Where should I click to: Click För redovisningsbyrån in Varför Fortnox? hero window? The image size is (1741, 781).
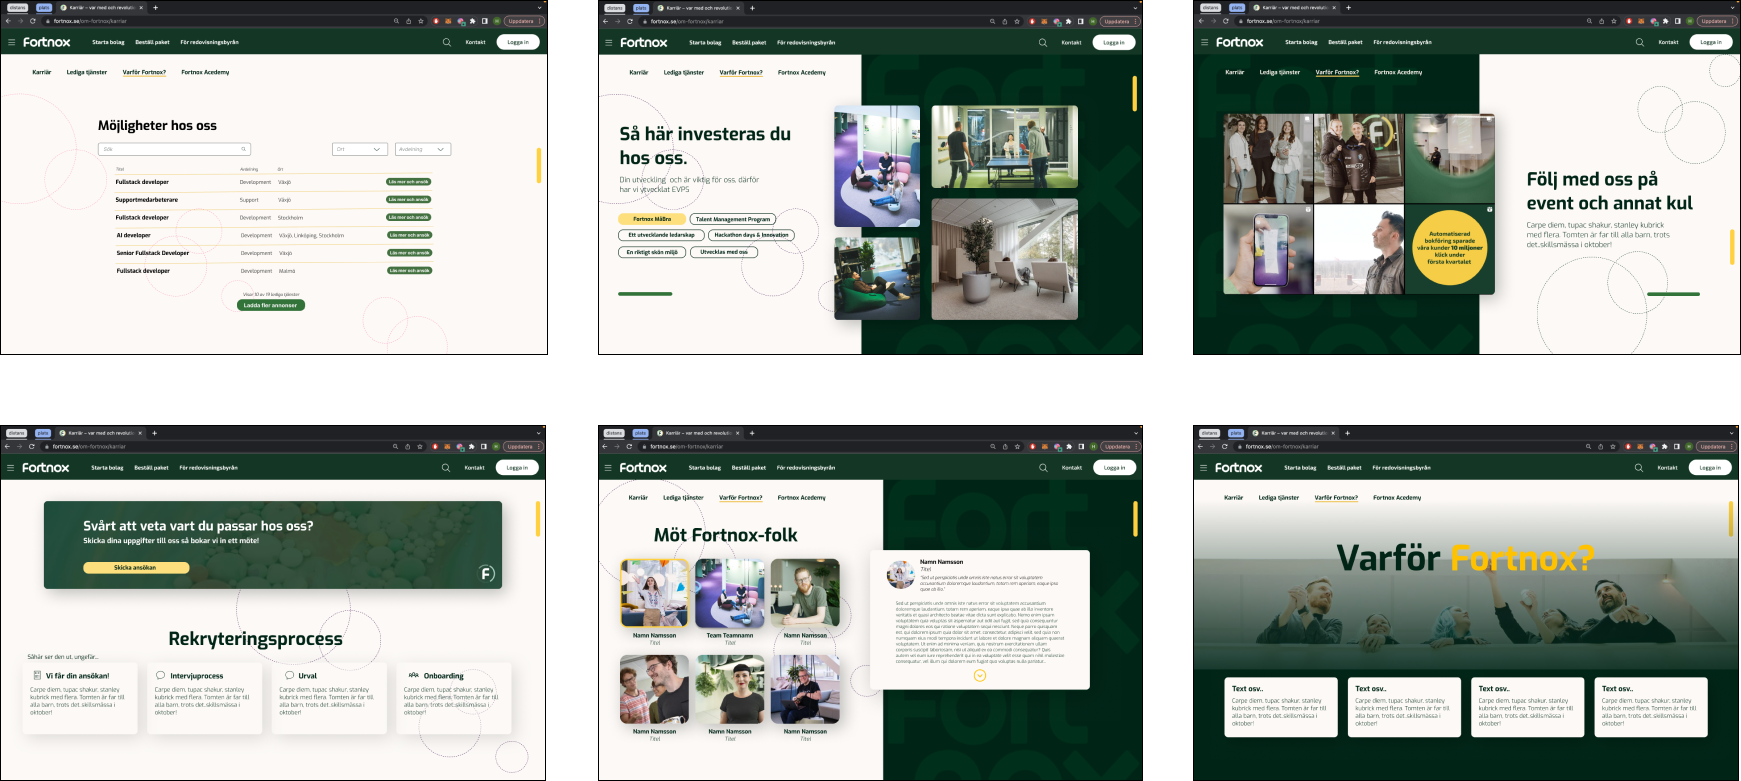click(x=1401, y=467)
